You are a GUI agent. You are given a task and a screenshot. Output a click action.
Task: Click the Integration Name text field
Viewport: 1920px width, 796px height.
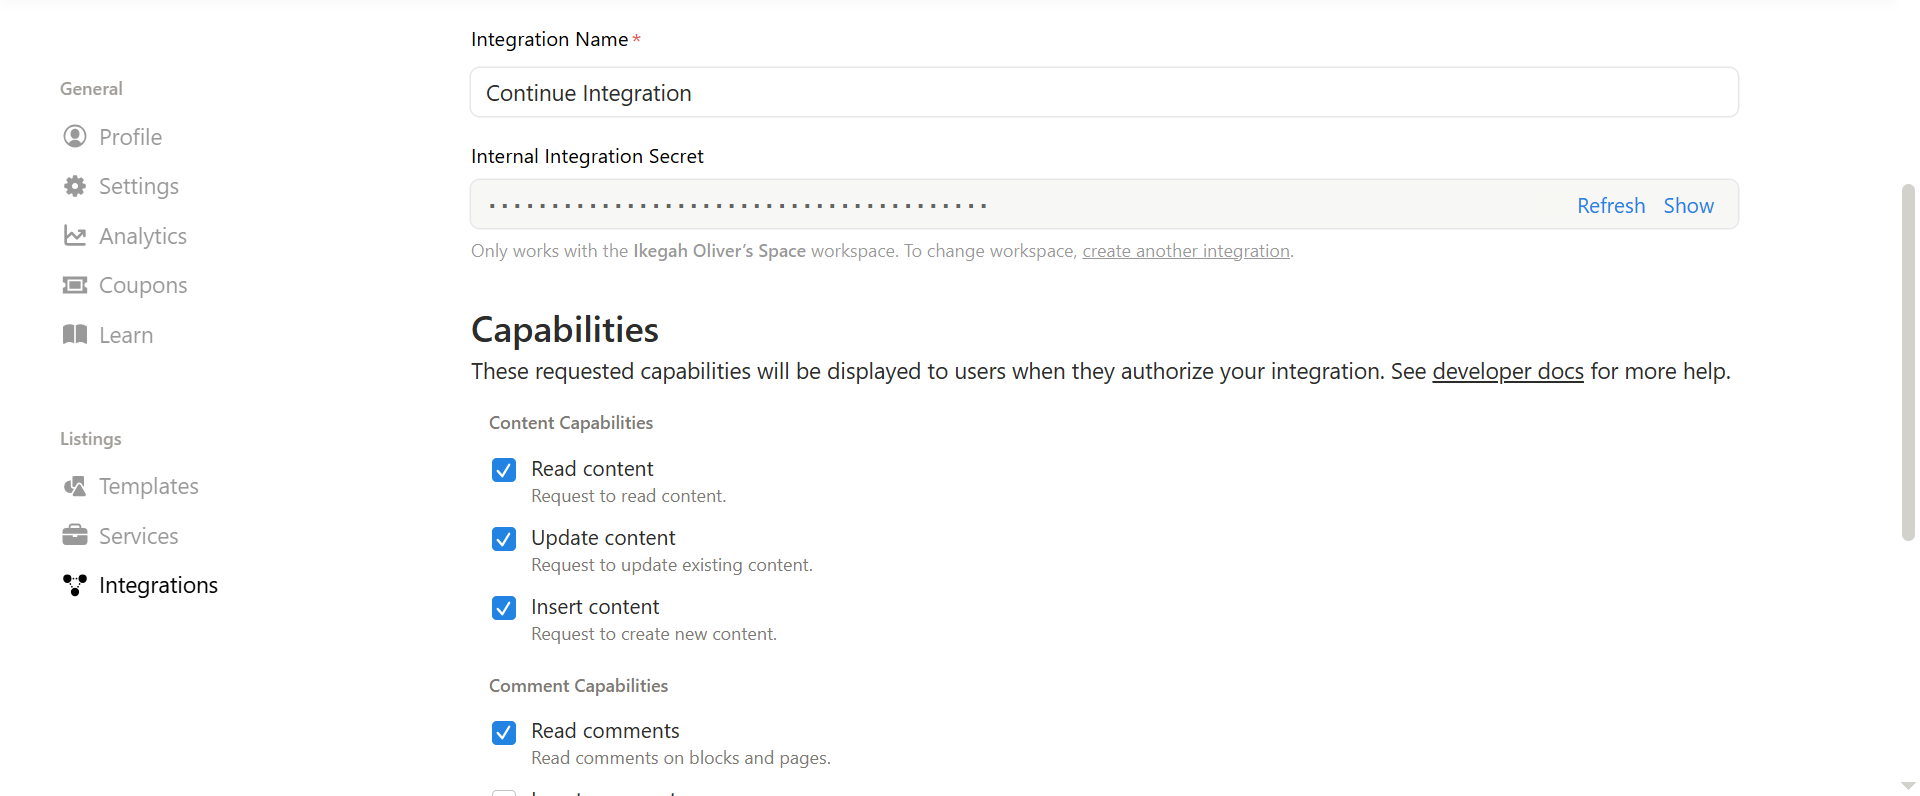pyautogui.click(x=1104, y=93)
